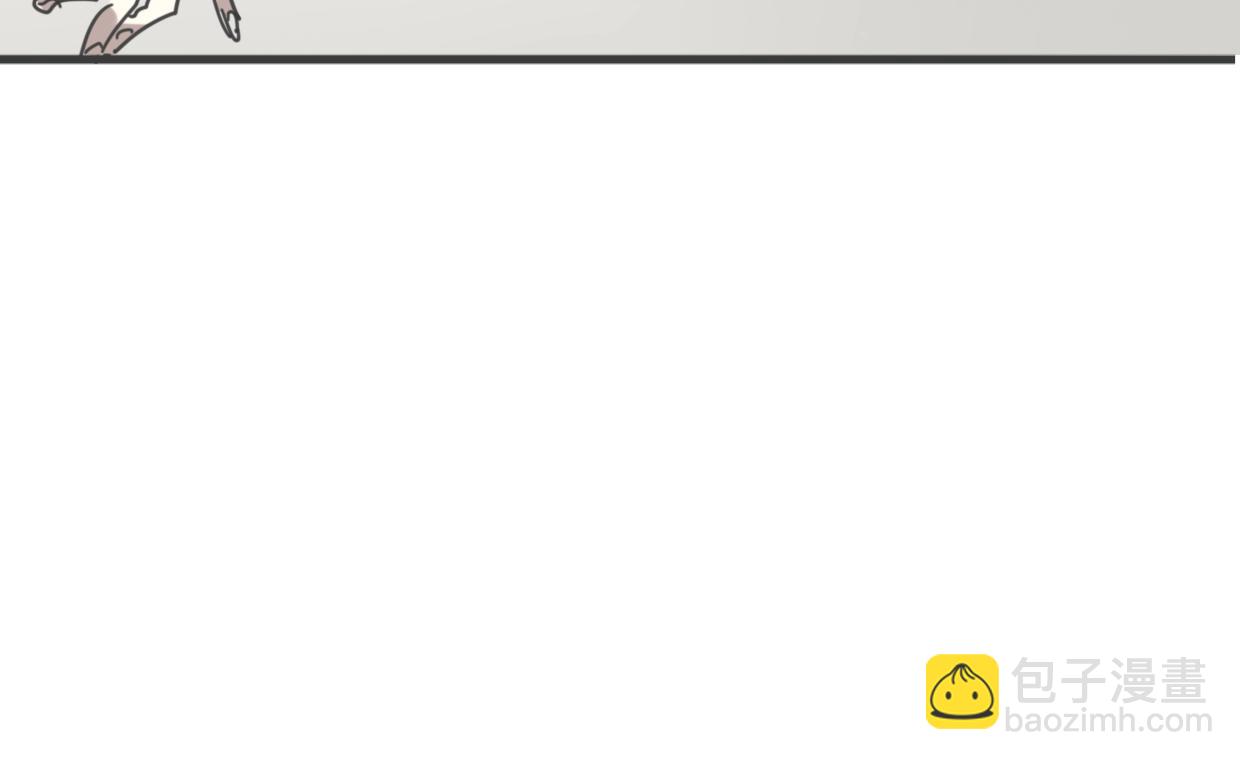Click the 包 character in the watermark
The width and height of the screenshot is (1240, 760).
[1034, 681]
